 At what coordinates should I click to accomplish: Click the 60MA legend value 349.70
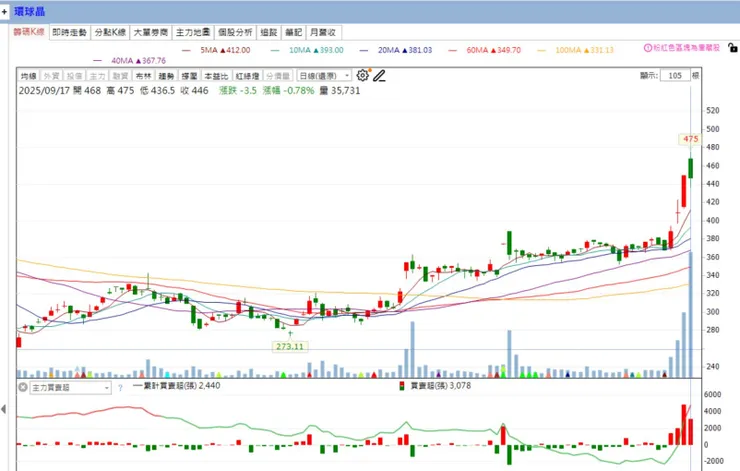[506, 50]
